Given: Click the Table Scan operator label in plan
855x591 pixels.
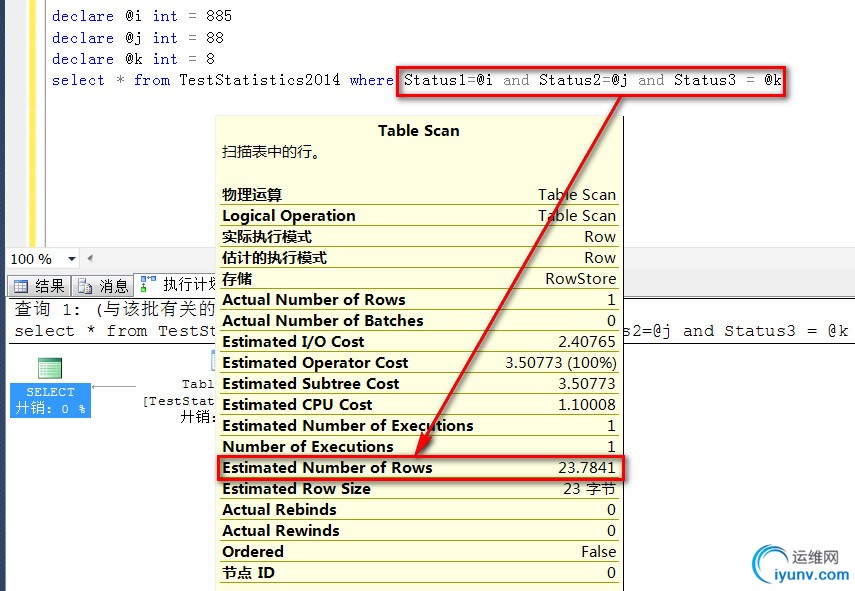Looking at the screenshot, I should point(197,384).
